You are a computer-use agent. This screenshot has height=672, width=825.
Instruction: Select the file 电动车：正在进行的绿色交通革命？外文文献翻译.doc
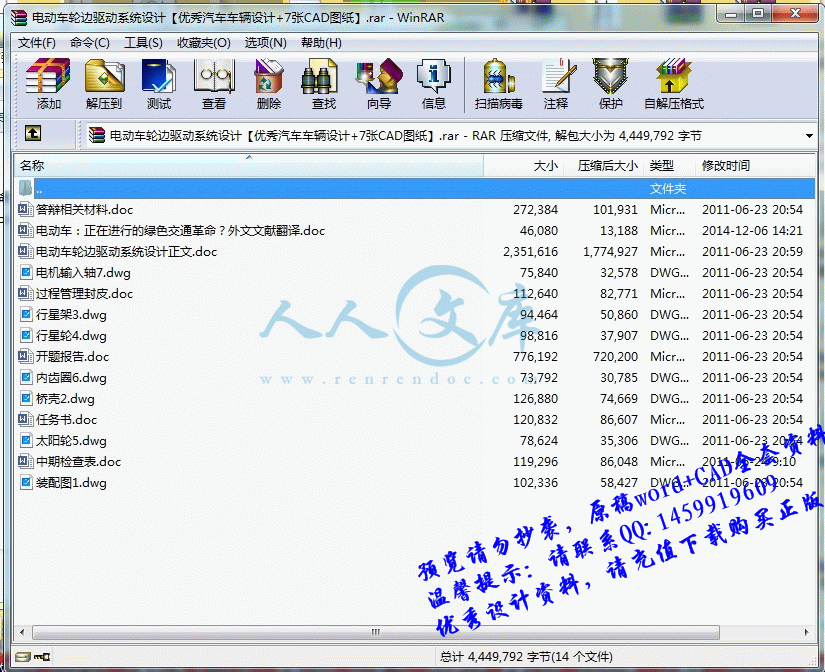click(x=180, y=230)
